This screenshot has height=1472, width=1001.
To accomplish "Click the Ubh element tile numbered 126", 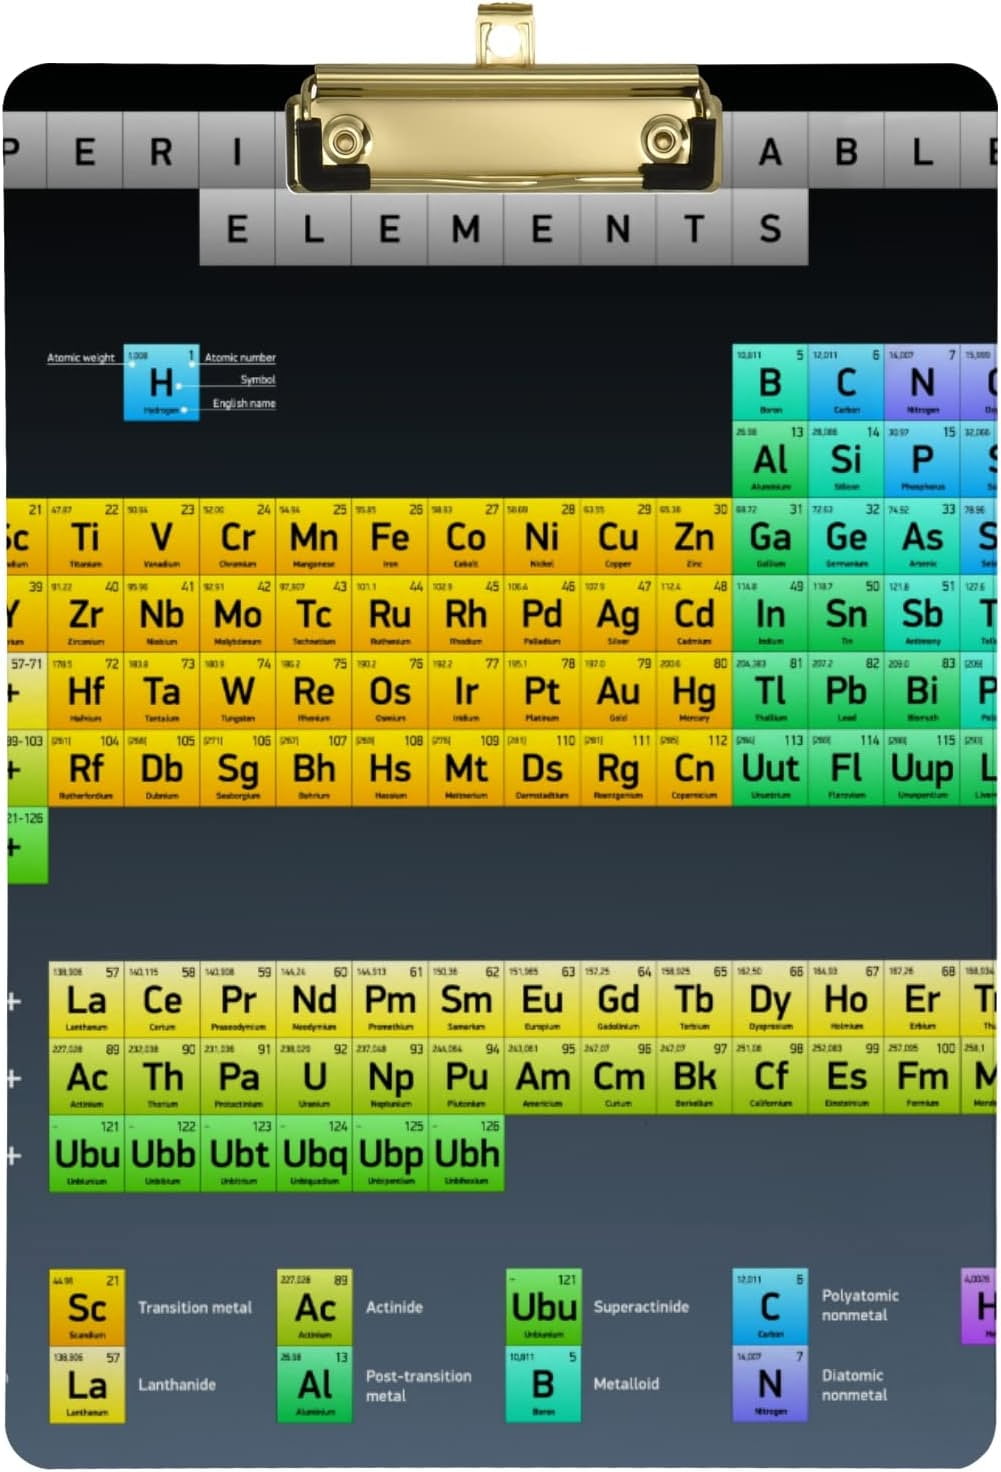I will click(466, 1154).
